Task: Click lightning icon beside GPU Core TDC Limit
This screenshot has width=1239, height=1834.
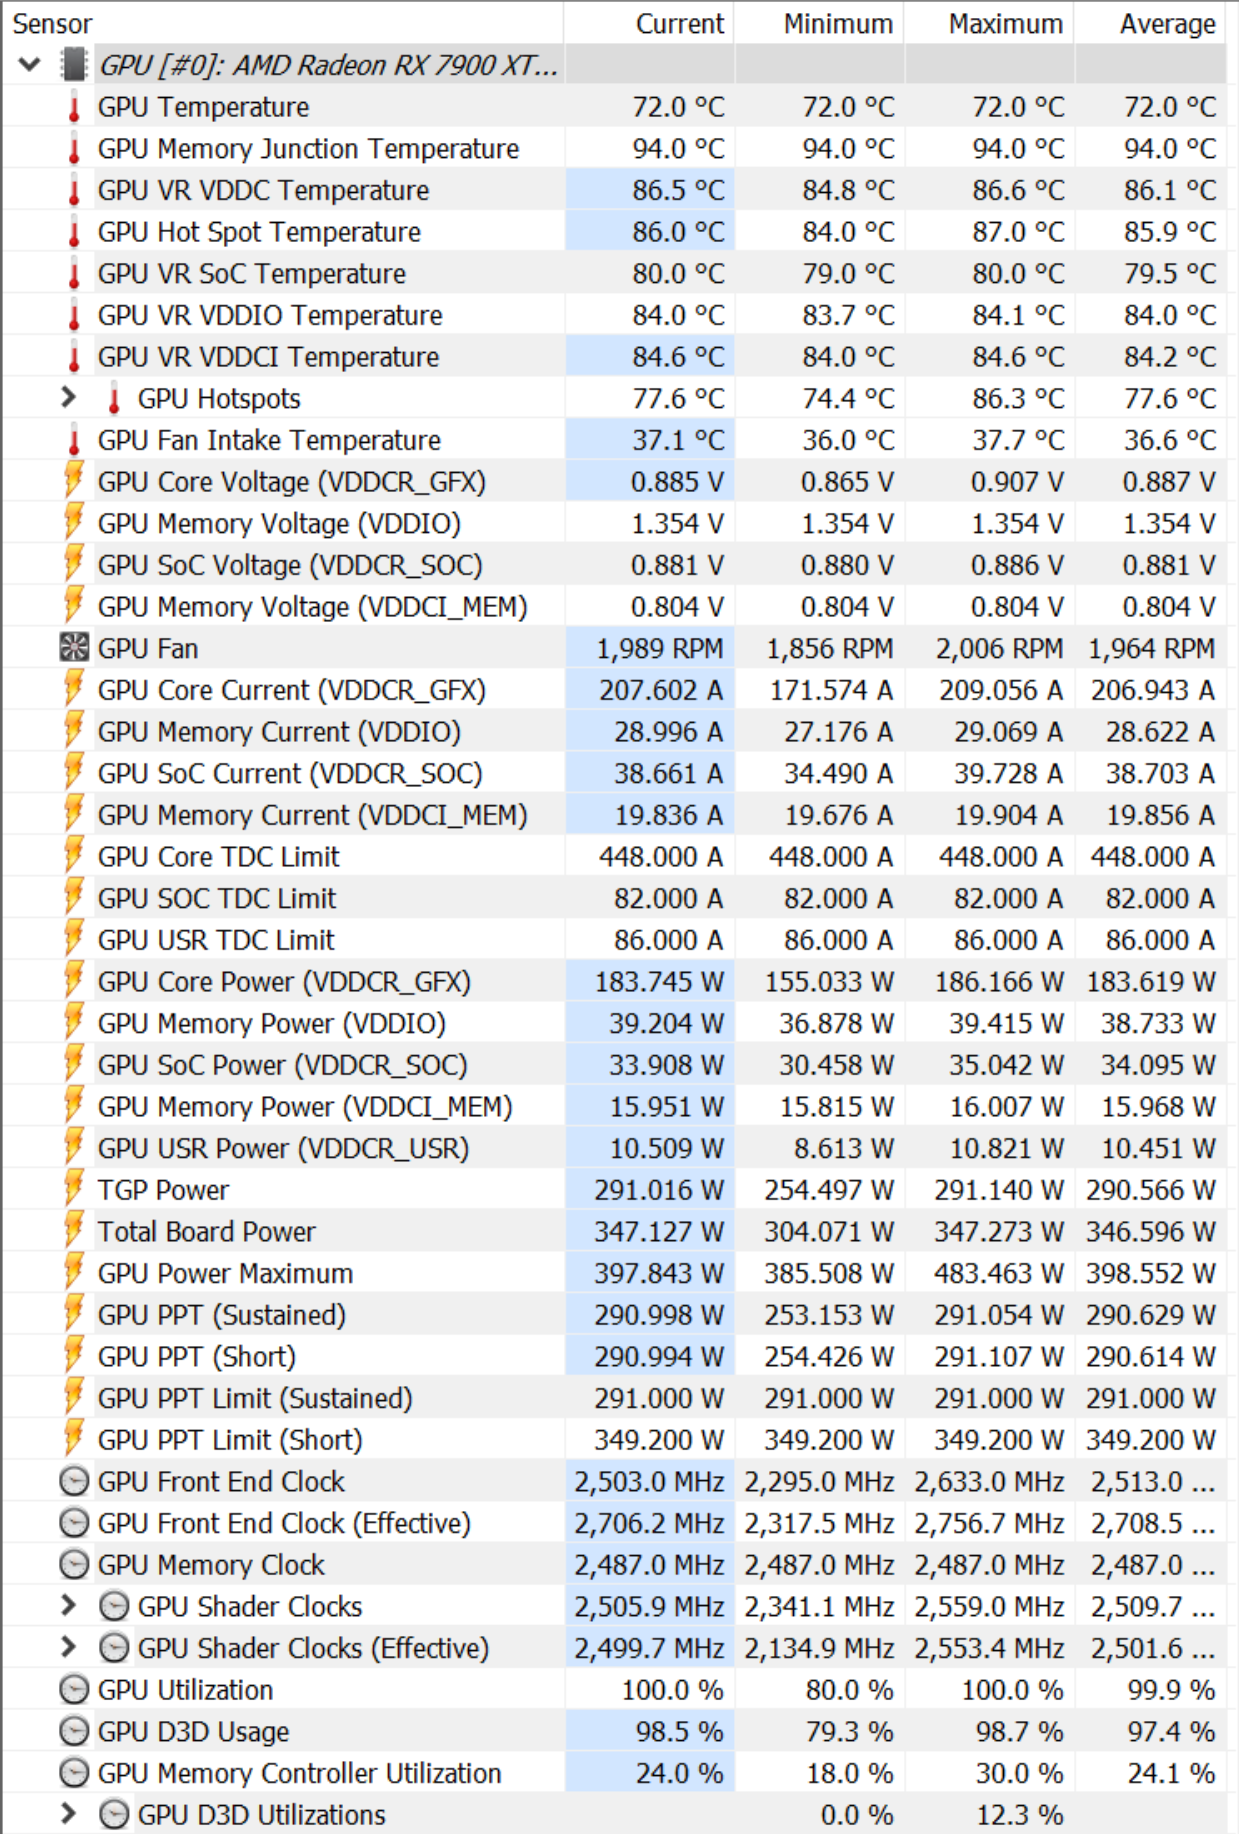Action: pos(74,857)
